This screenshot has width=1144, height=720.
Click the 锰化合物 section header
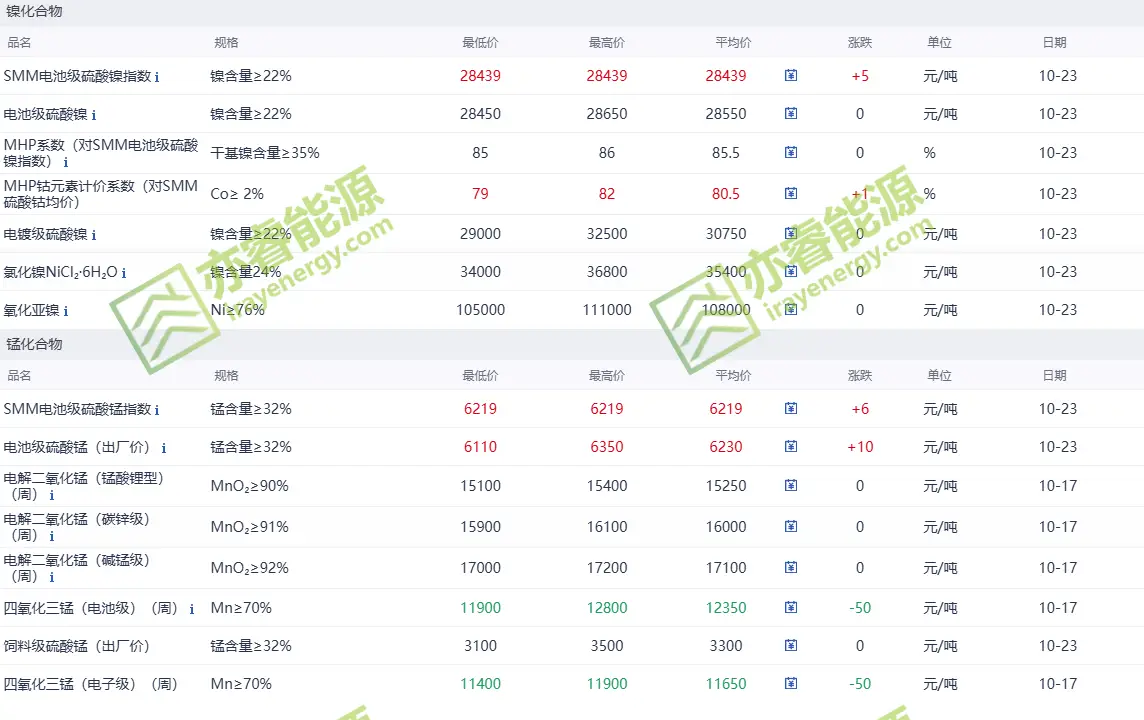tap(34, 344)
